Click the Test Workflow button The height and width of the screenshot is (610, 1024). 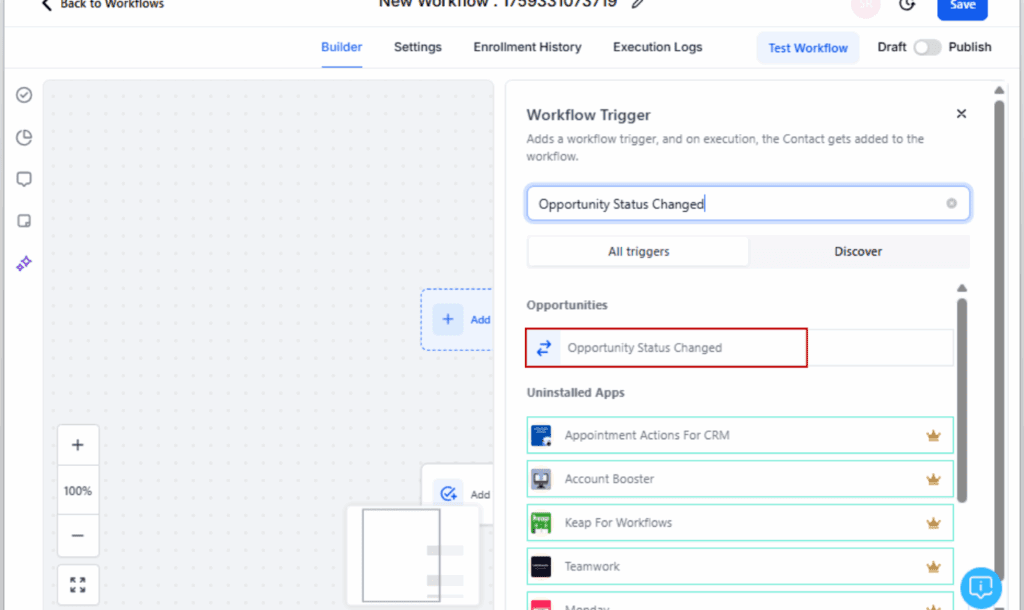[x=807, y=48]
